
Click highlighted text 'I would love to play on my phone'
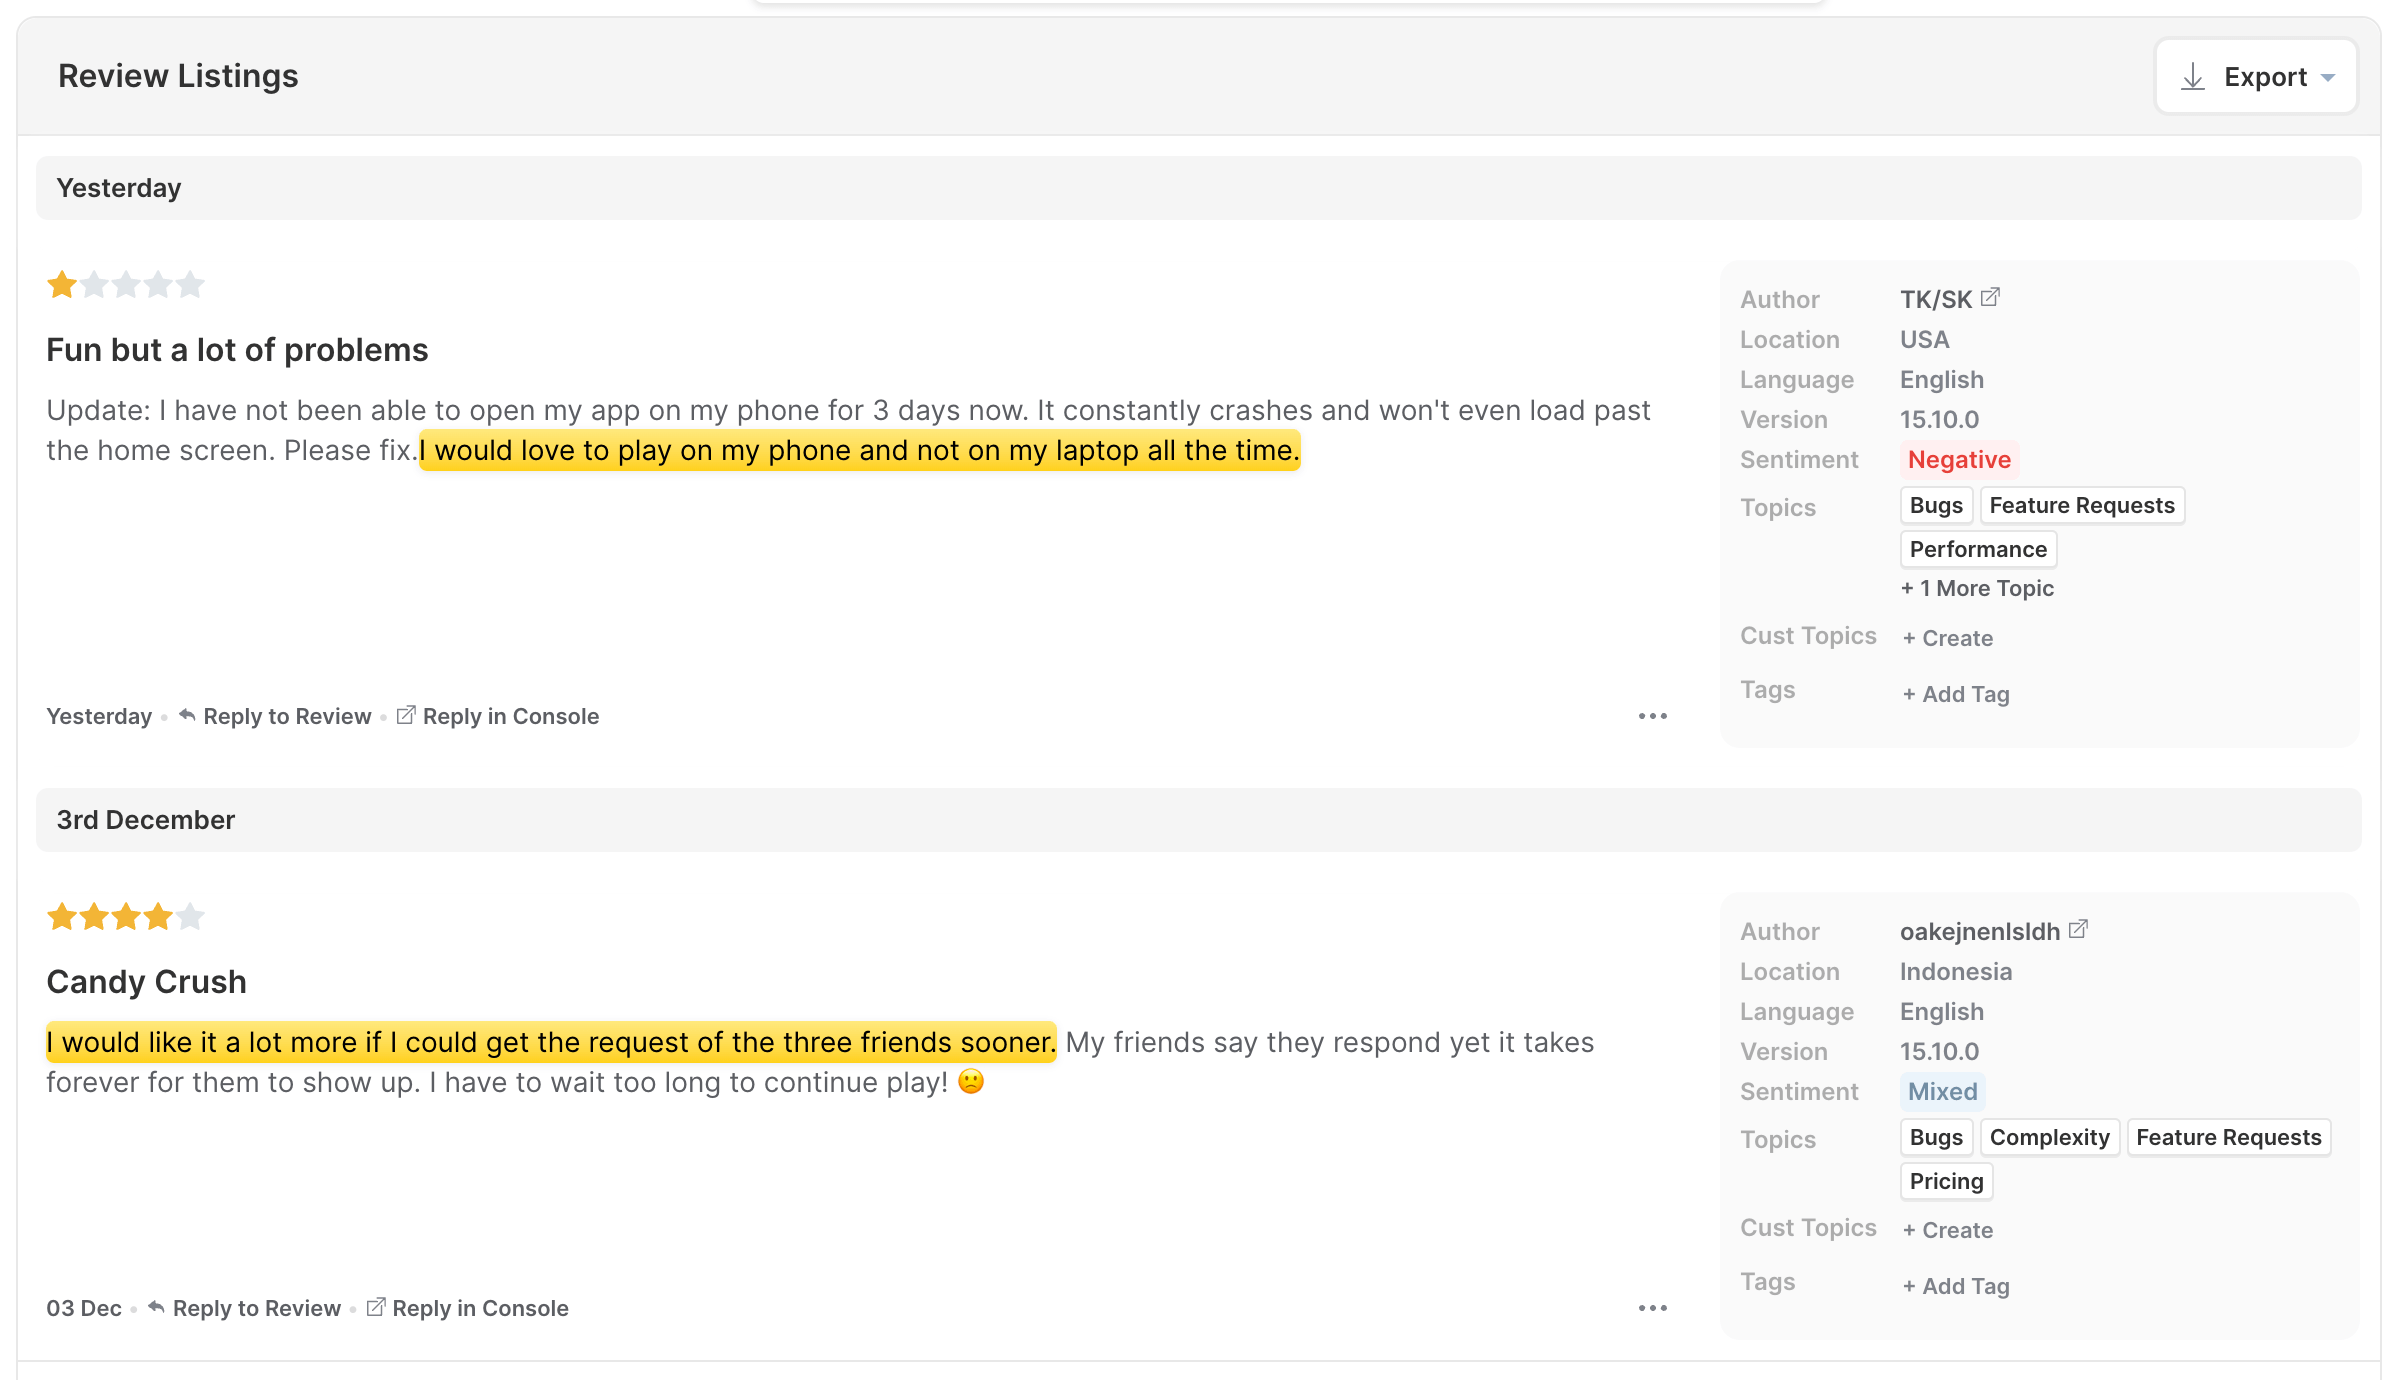(x=859, y=450)
